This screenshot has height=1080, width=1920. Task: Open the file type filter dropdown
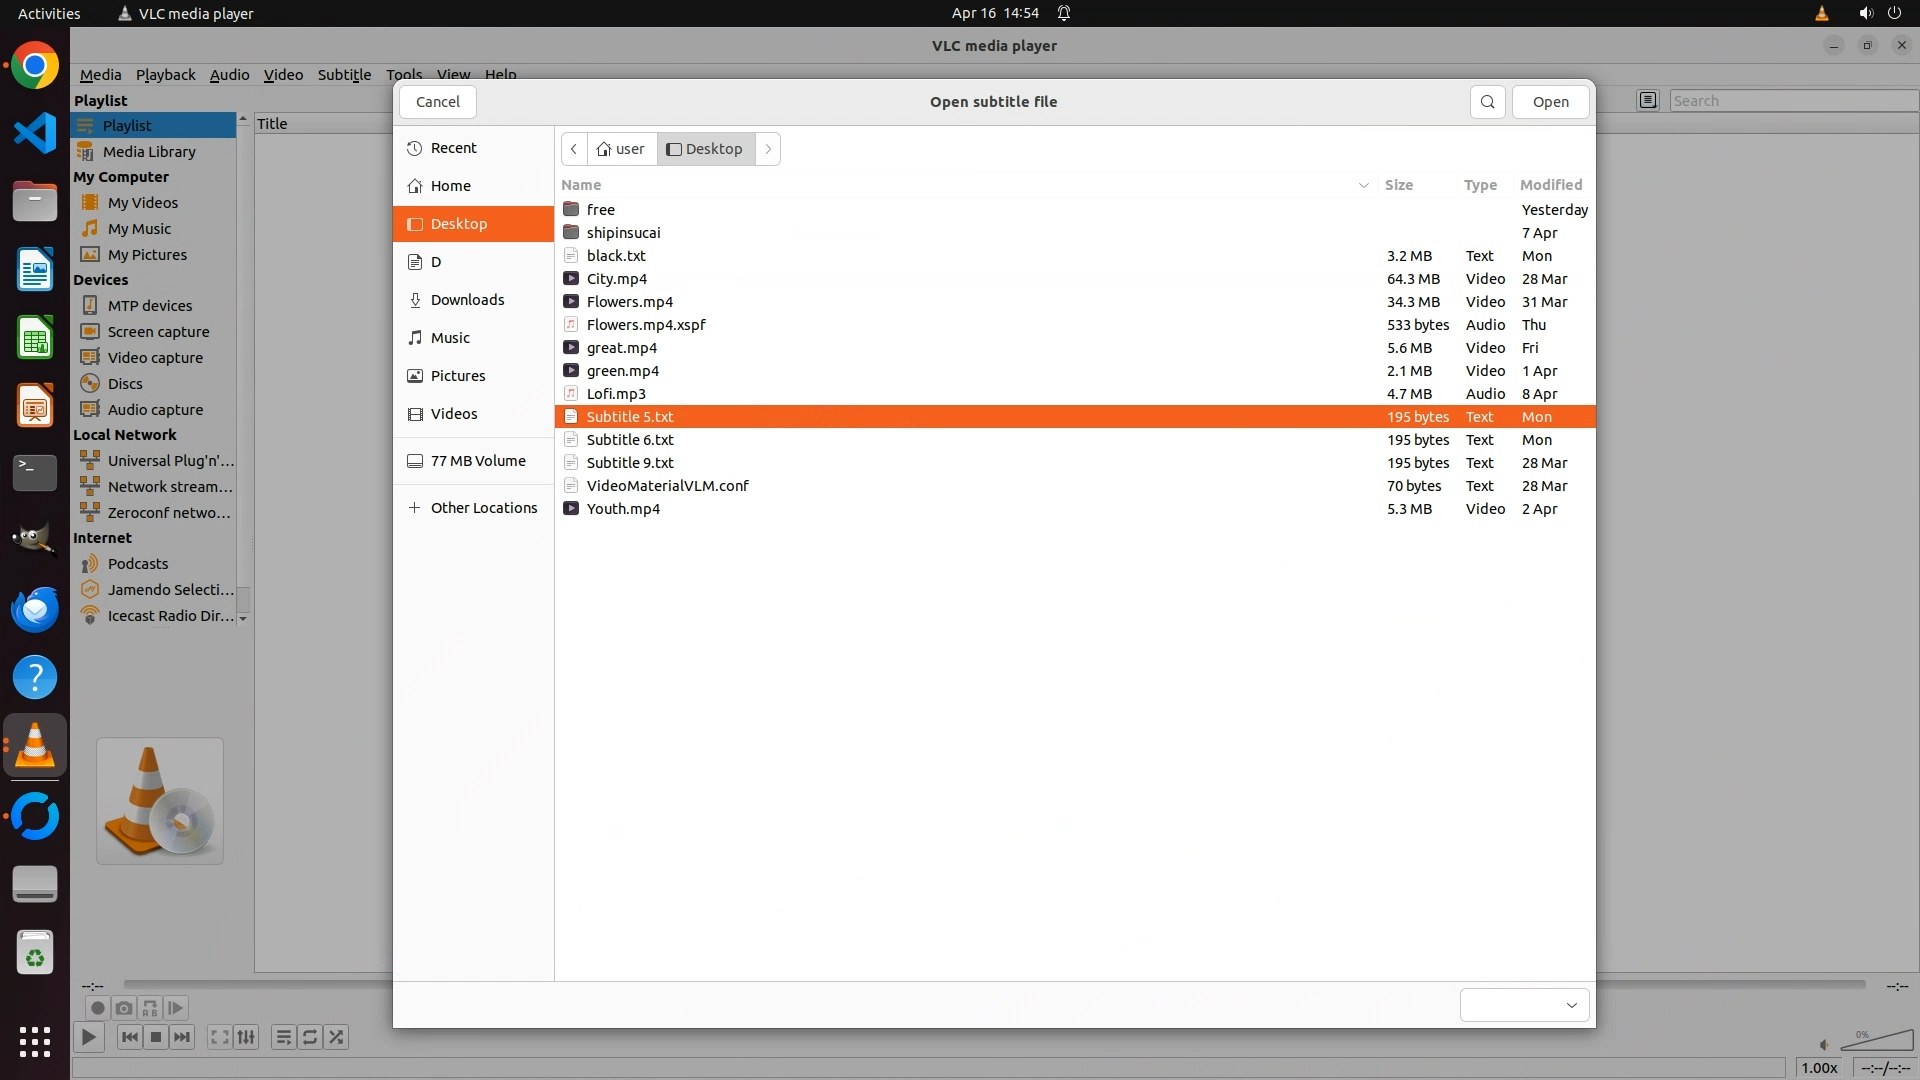click(x=1524, y=1005)
